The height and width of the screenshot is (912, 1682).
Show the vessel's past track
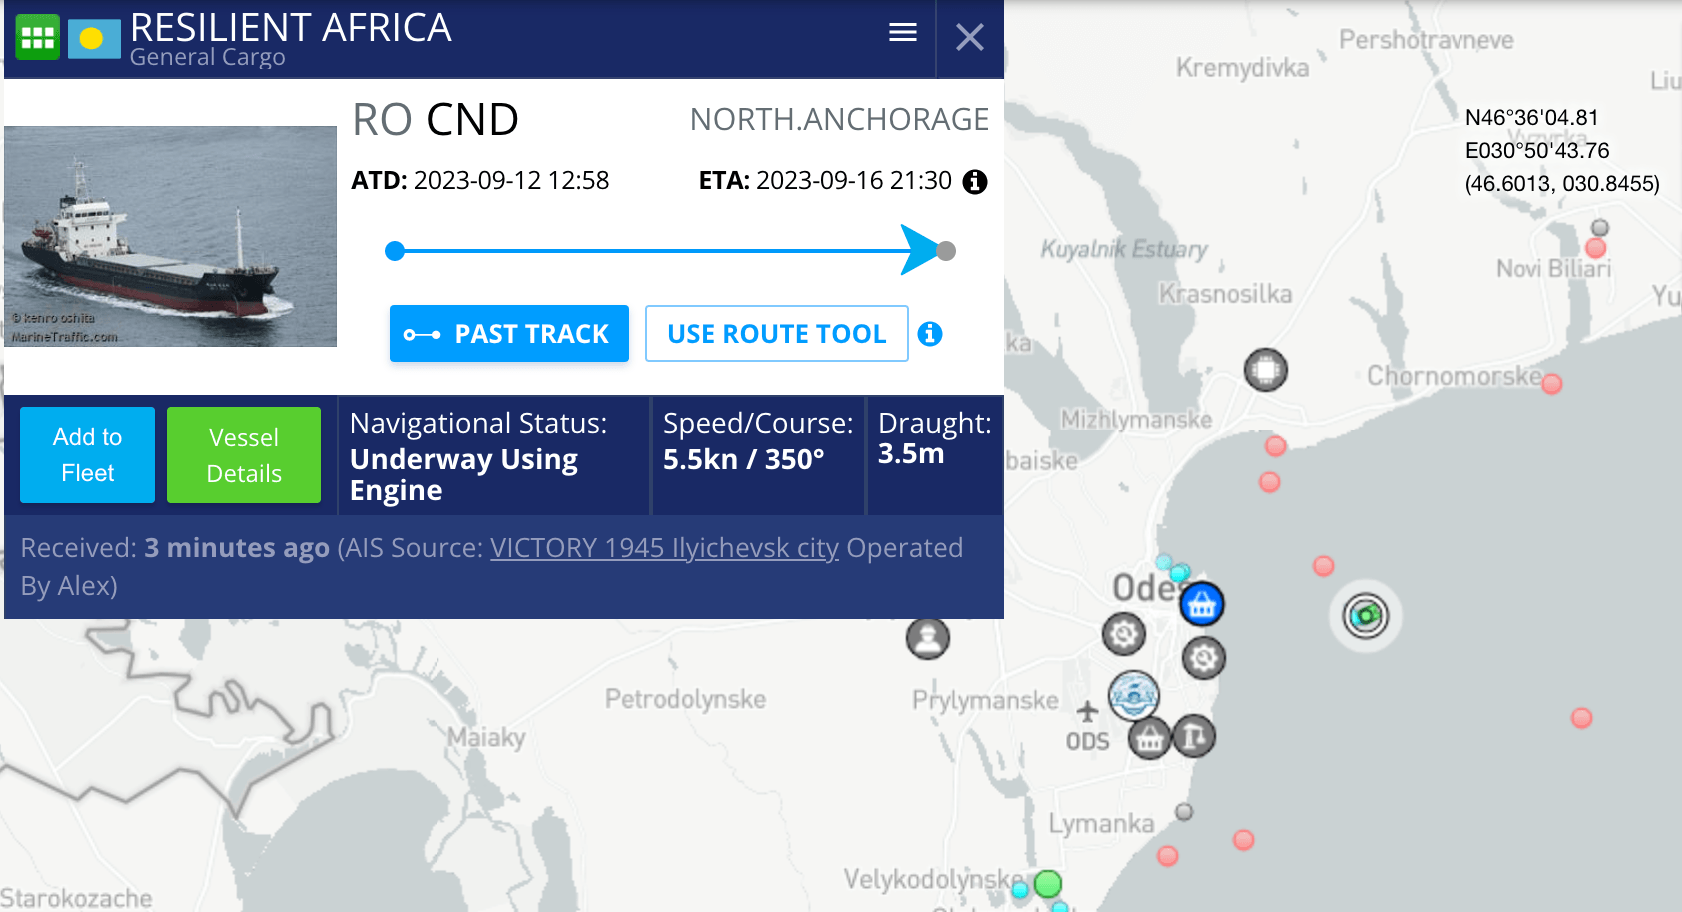(509, 334)
